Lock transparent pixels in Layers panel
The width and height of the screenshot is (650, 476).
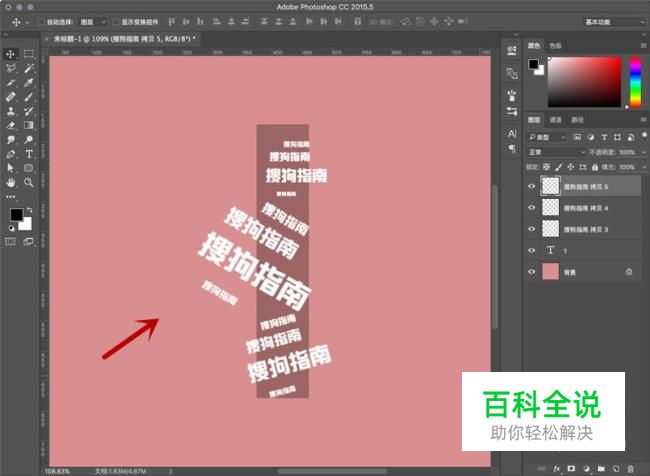pos(546,167)
